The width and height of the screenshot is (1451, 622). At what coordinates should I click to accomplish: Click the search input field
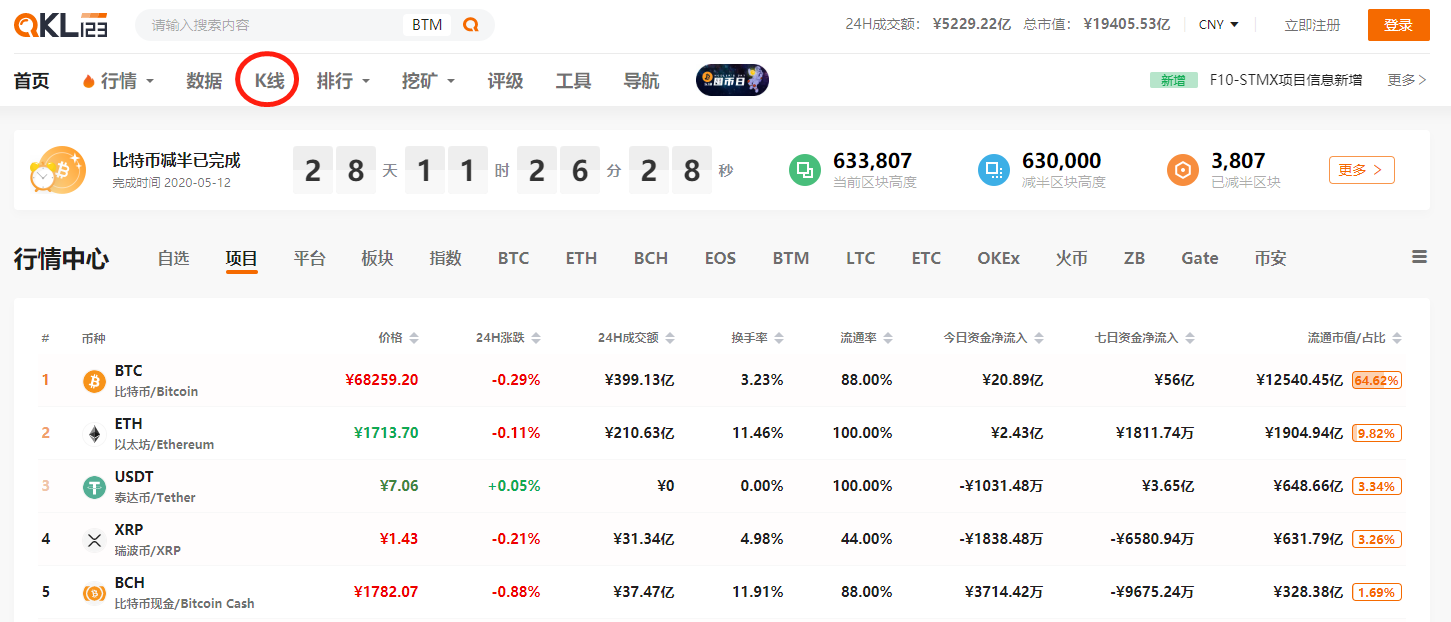tap(270, 25)
